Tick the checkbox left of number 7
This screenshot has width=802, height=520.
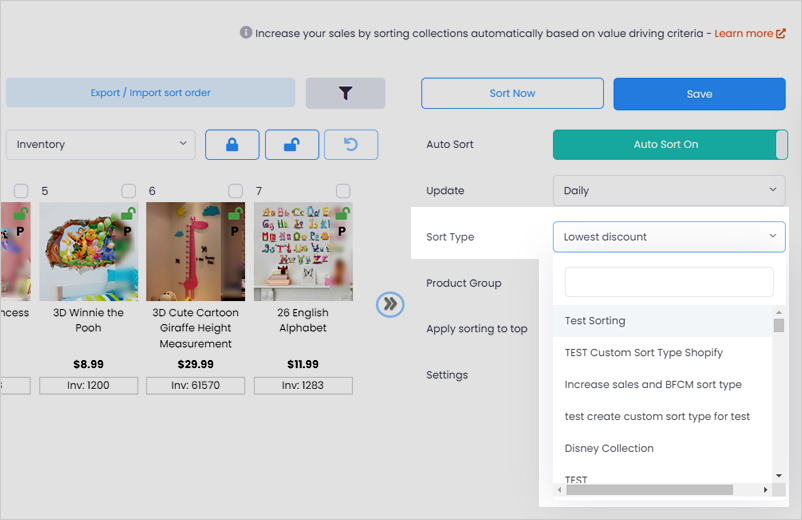pyautogui.click(x=235, y=191)
